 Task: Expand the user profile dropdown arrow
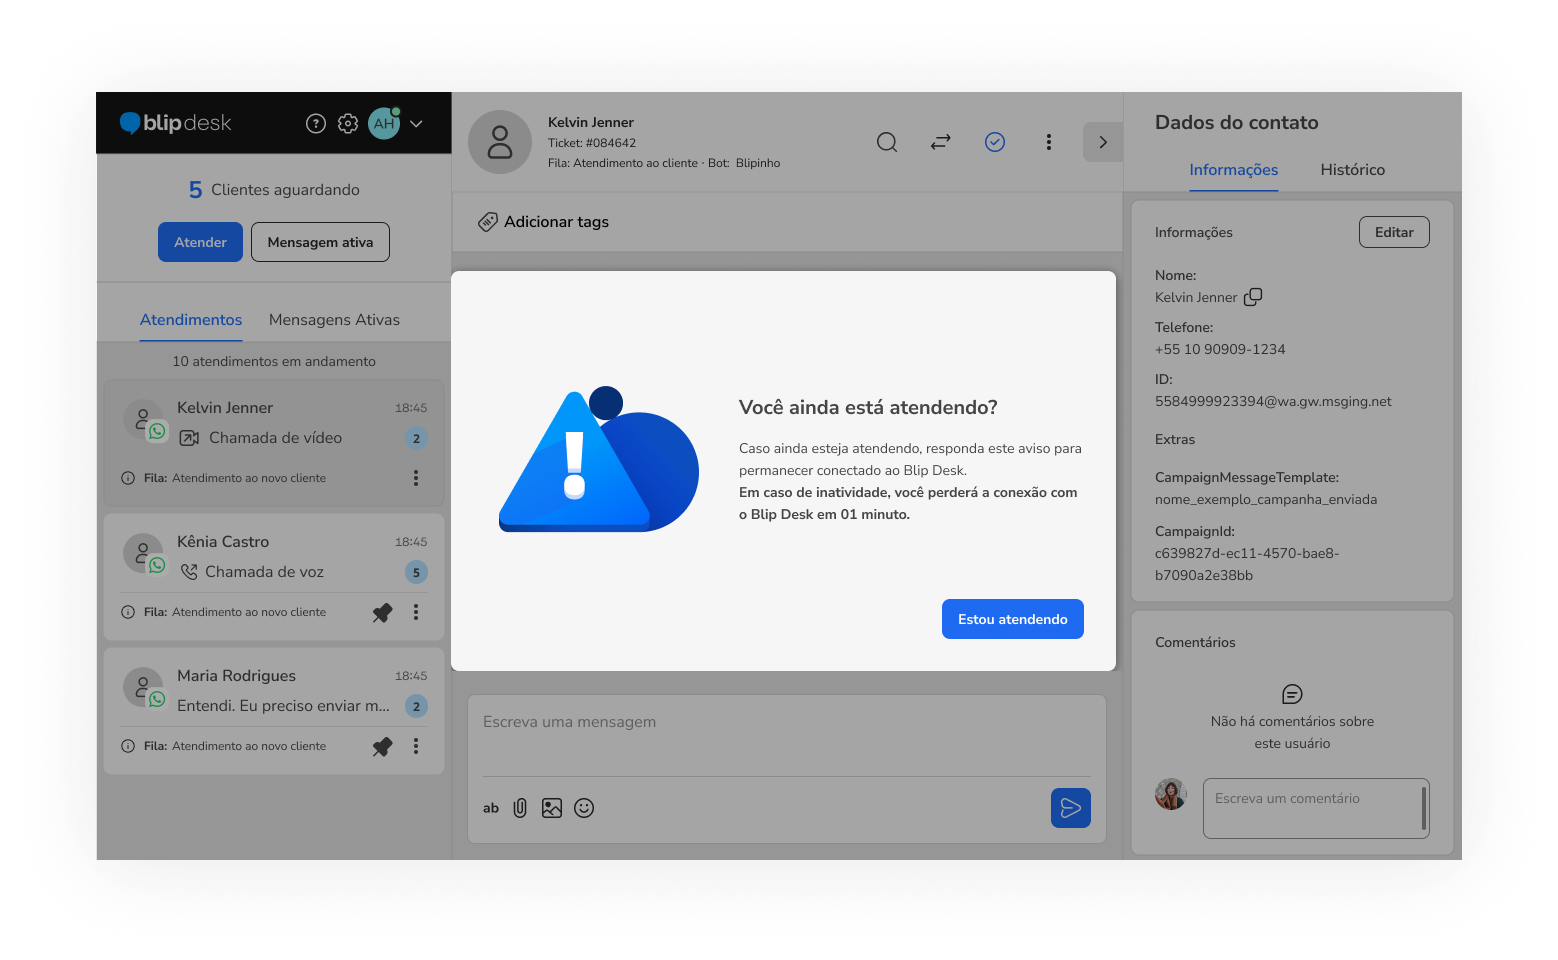coord(416,124)
